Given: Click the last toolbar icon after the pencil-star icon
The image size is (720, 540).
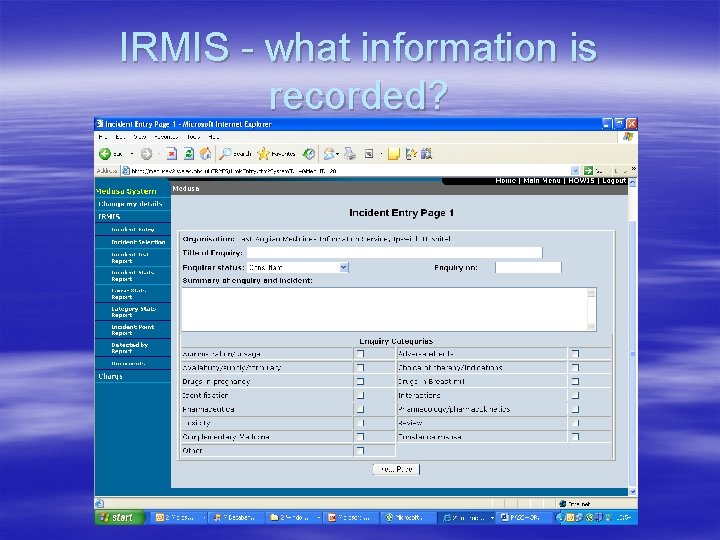Looking at the screenshot, I should (x=427, y=154).
